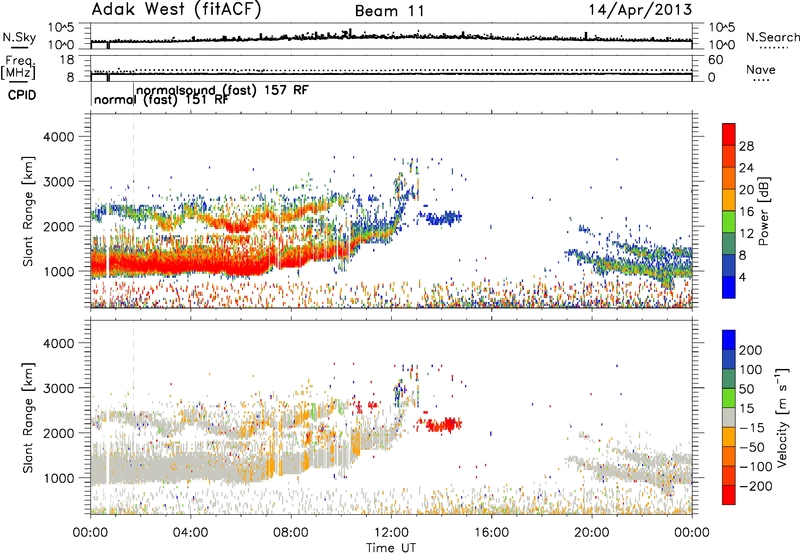Click the '60' tick on Nave axis
This screenshot has width=800, height=554.
(716, 60)
